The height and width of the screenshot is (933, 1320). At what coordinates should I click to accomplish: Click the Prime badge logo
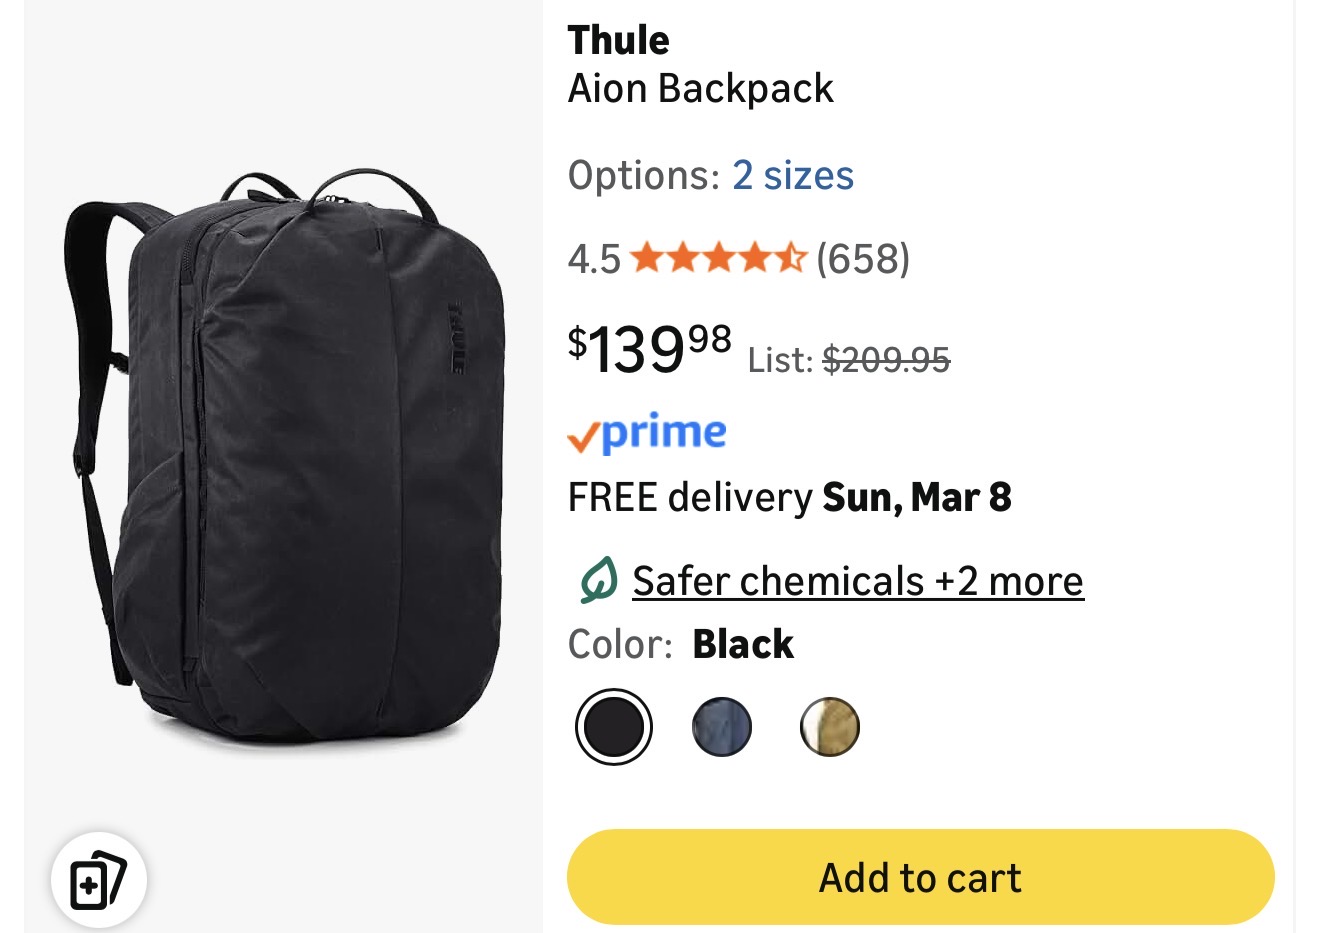(x=647, y=433)
